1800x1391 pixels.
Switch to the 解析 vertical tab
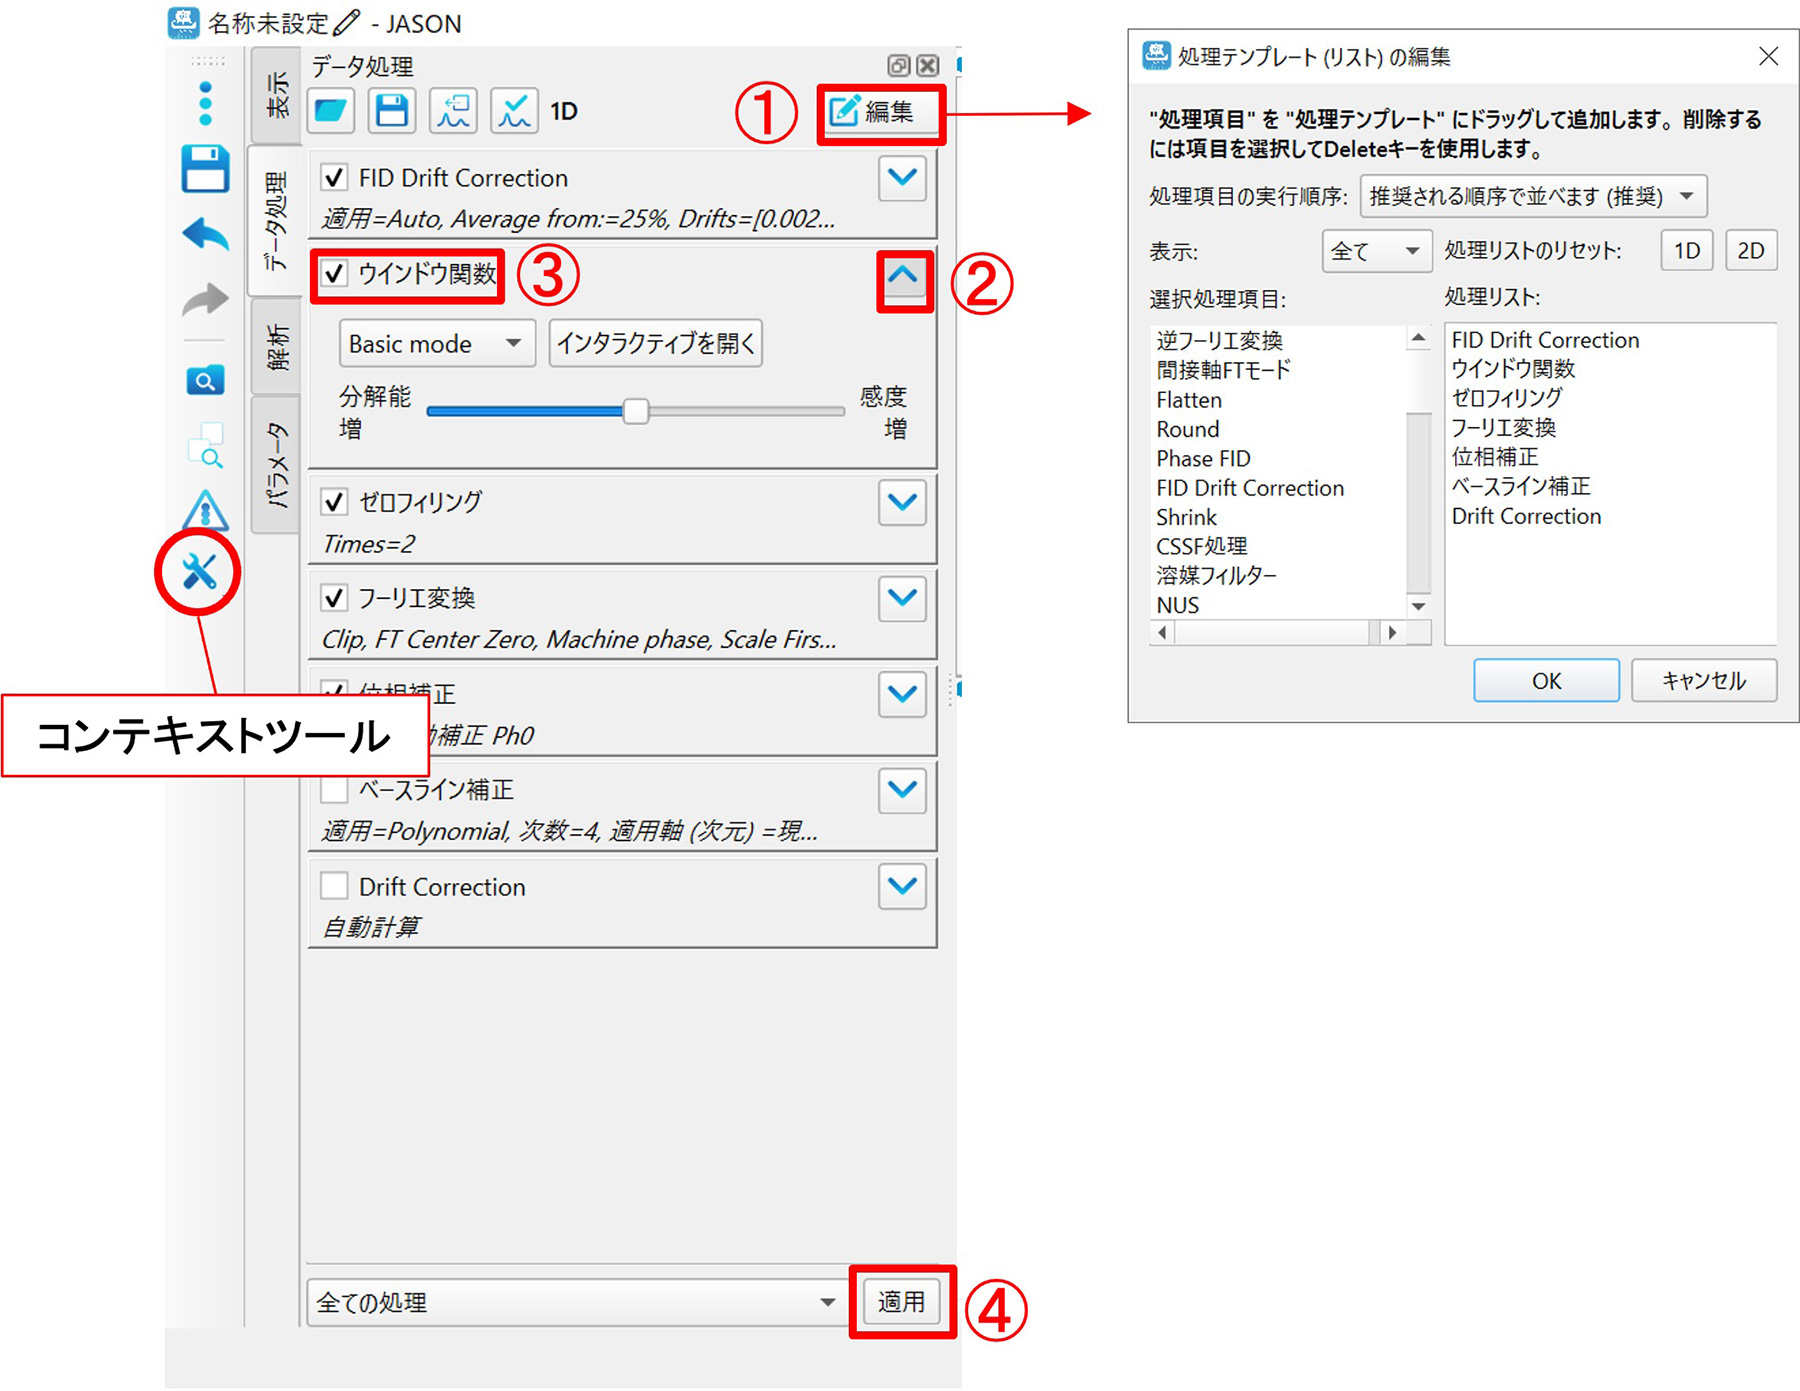pyautogui.click(x=276, y=346)
